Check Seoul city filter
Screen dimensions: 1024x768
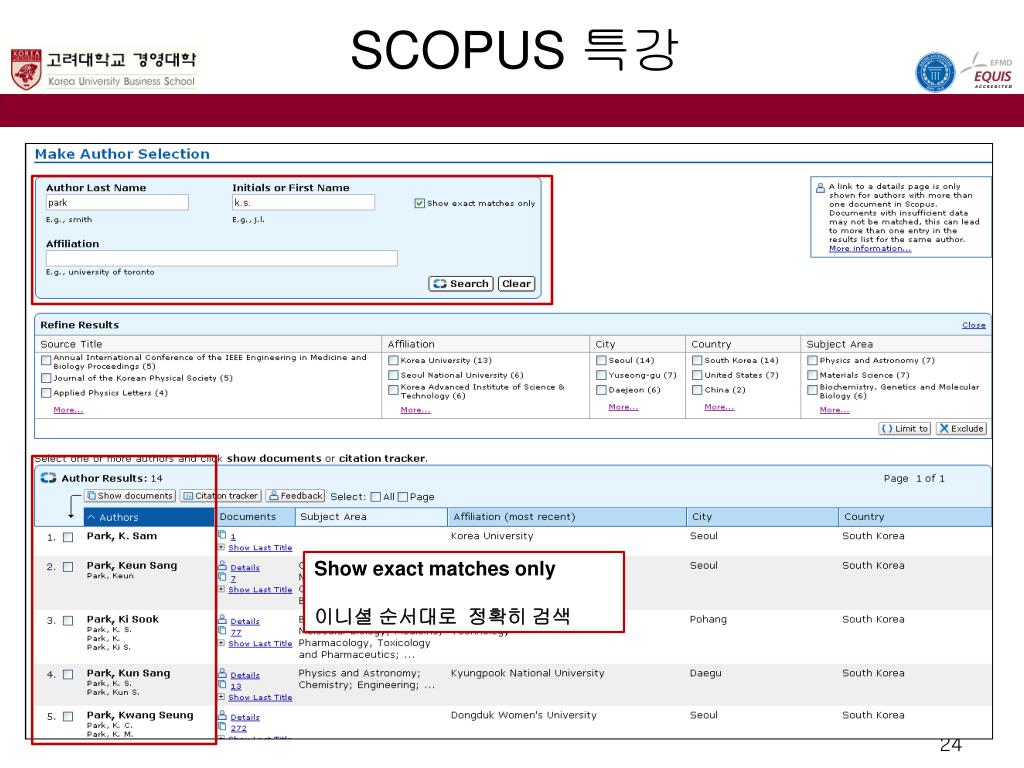(x=601, y=360)
